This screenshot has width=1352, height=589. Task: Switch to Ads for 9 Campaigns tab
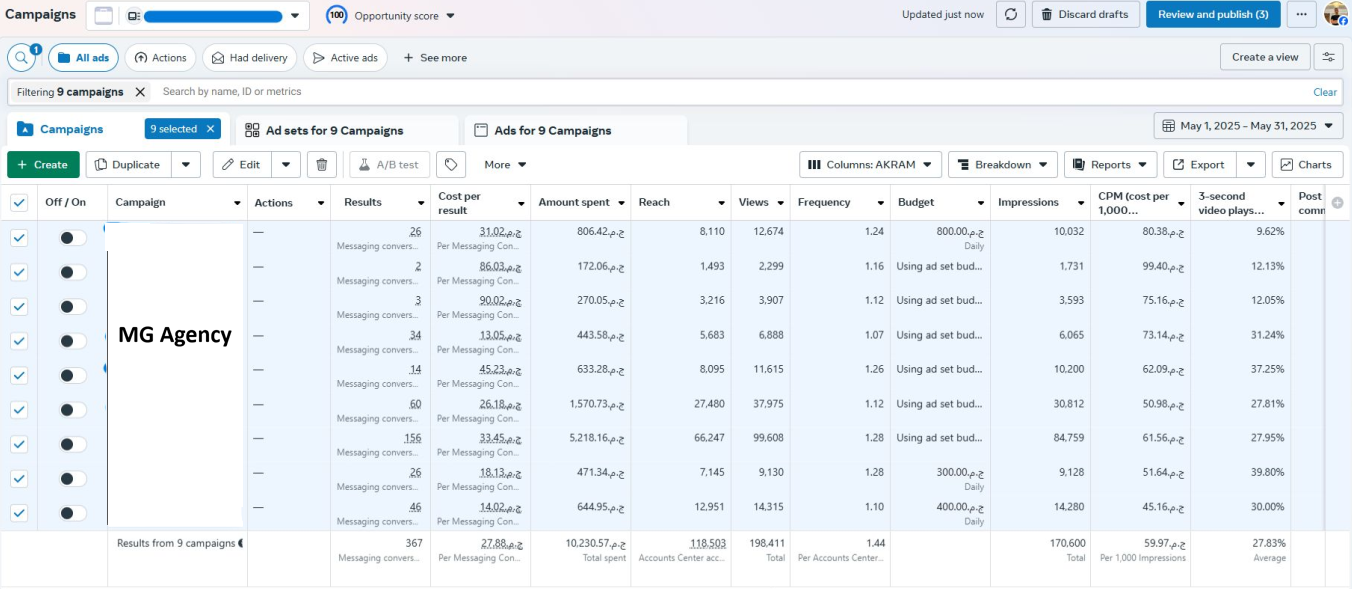[x=552, y=131]
